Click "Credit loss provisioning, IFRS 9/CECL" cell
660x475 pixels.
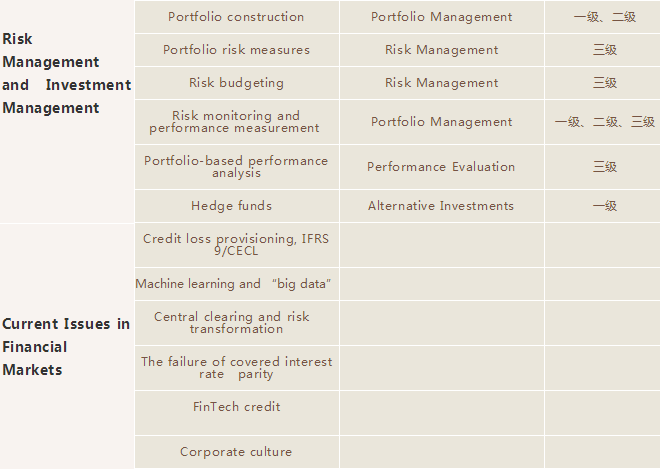(236, 245)
